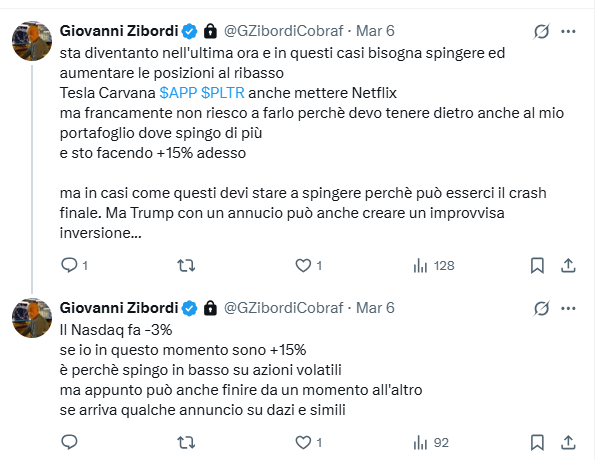This screenshot has width=615, height=460.
Task: Open more options on second tweet
Action: (x=569, y=307)
